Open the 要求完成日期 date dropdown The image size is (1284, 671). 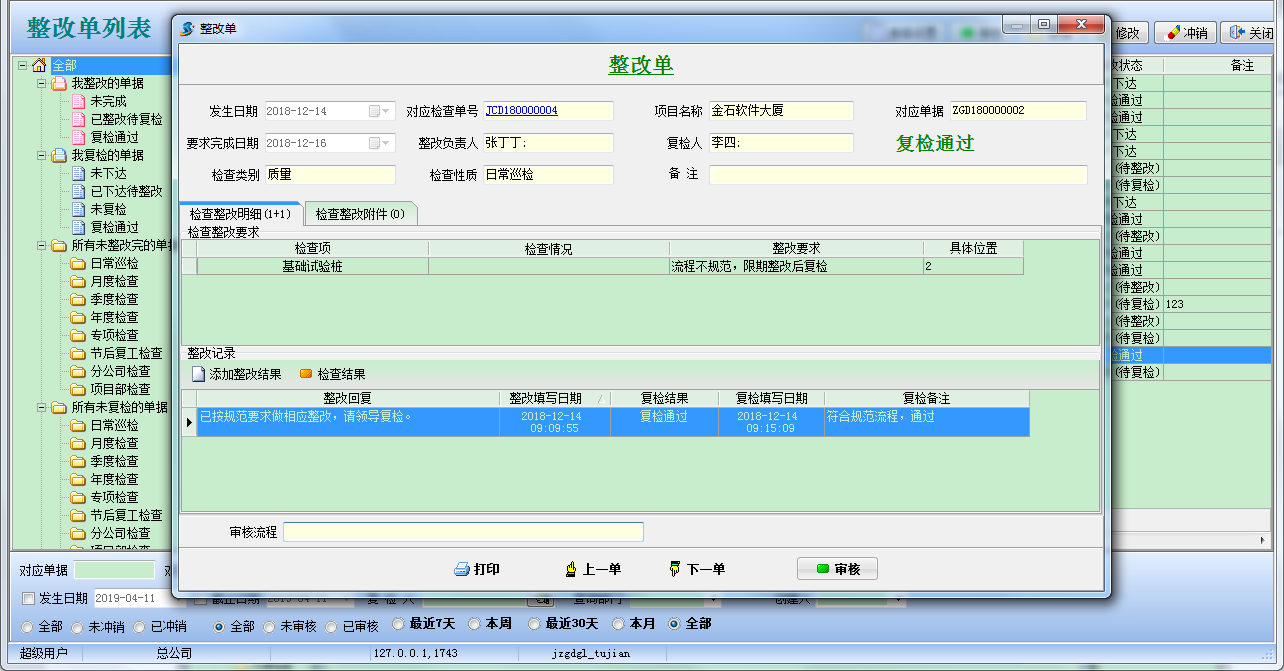(x=380, y=143)
